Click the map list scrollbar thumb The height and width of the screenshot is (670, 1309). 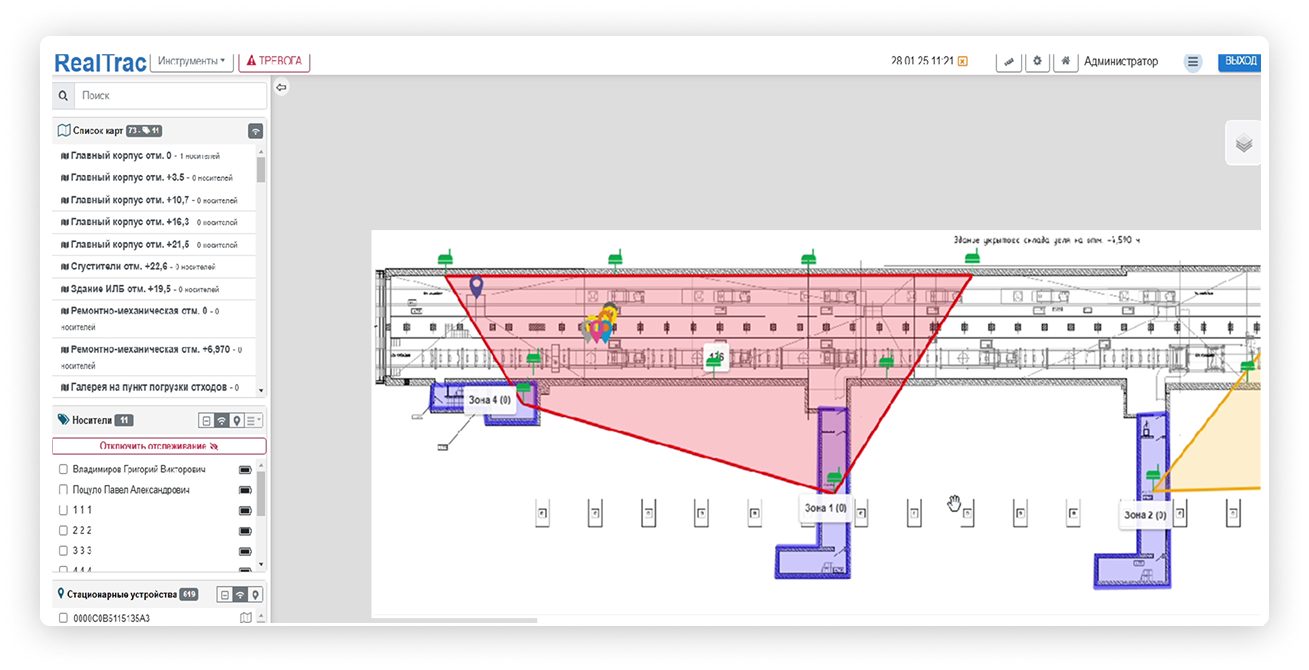pyautogui.click(x=261, y=169)
